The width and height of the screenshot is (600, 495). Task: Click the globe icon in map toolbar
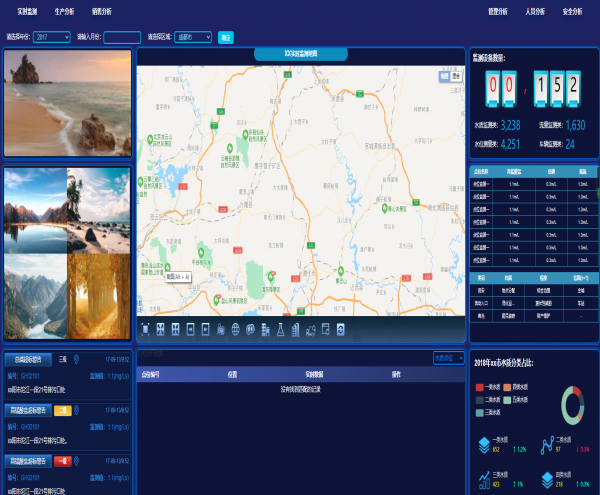point(236,329)
